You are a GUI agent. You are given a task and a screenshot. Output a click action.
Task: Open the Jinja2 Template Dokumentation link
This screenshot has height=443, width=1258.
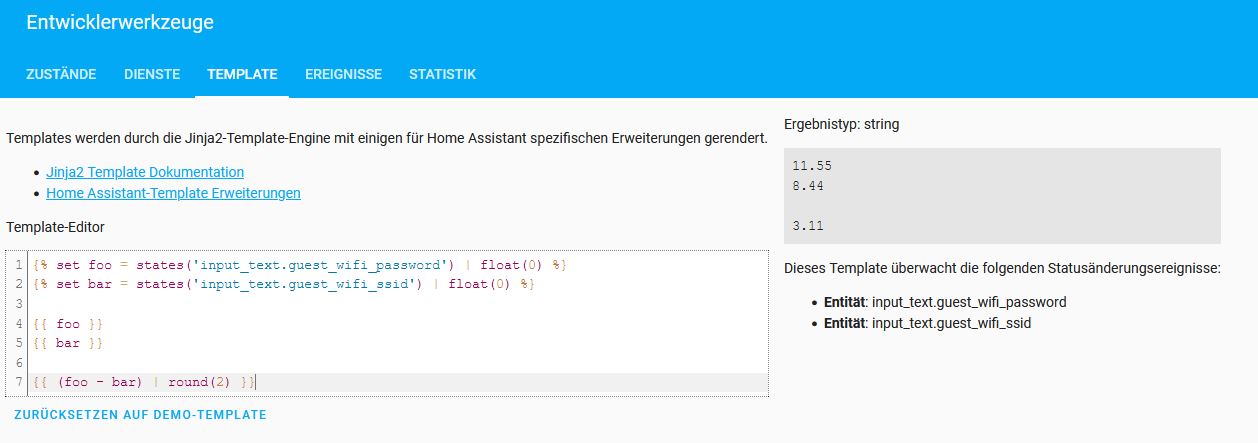click(x=145, y=172)
